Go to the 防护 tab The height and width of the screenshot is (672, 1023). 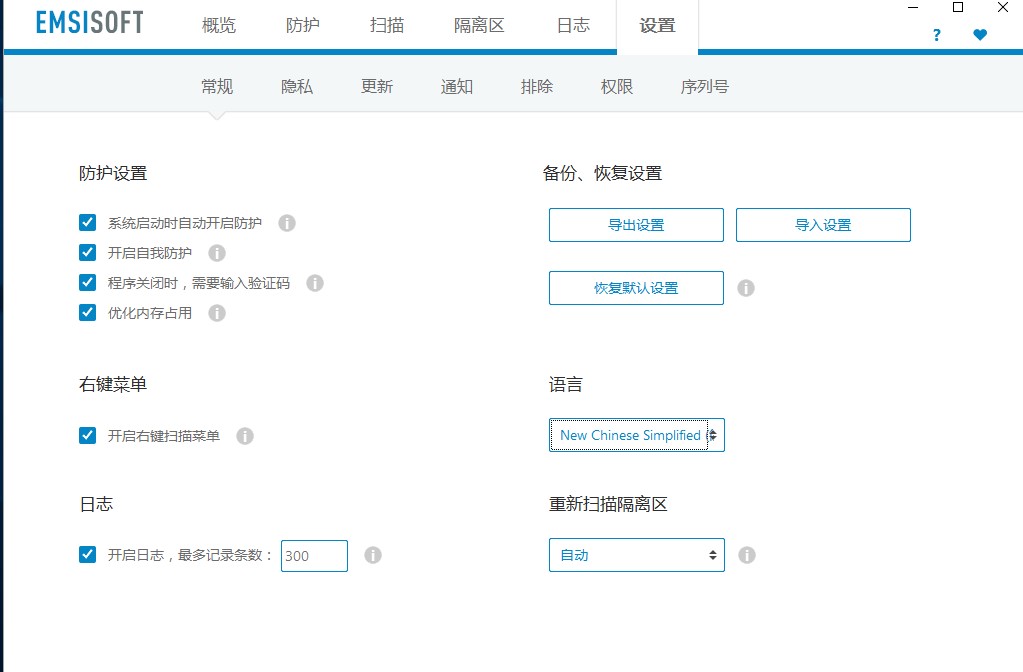coord(303,25)
